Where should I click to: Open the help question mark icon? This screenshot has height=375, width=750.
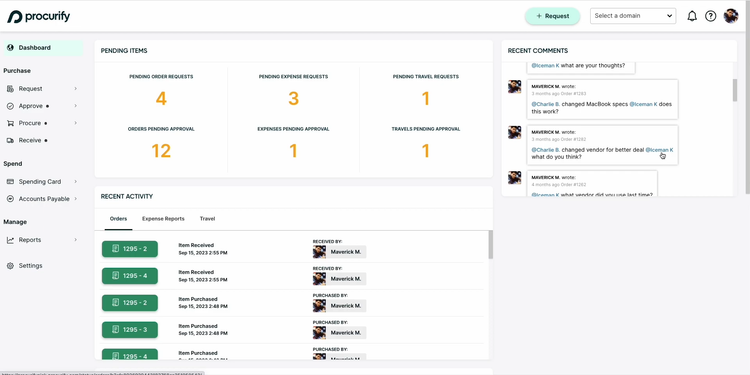[711, 16]
